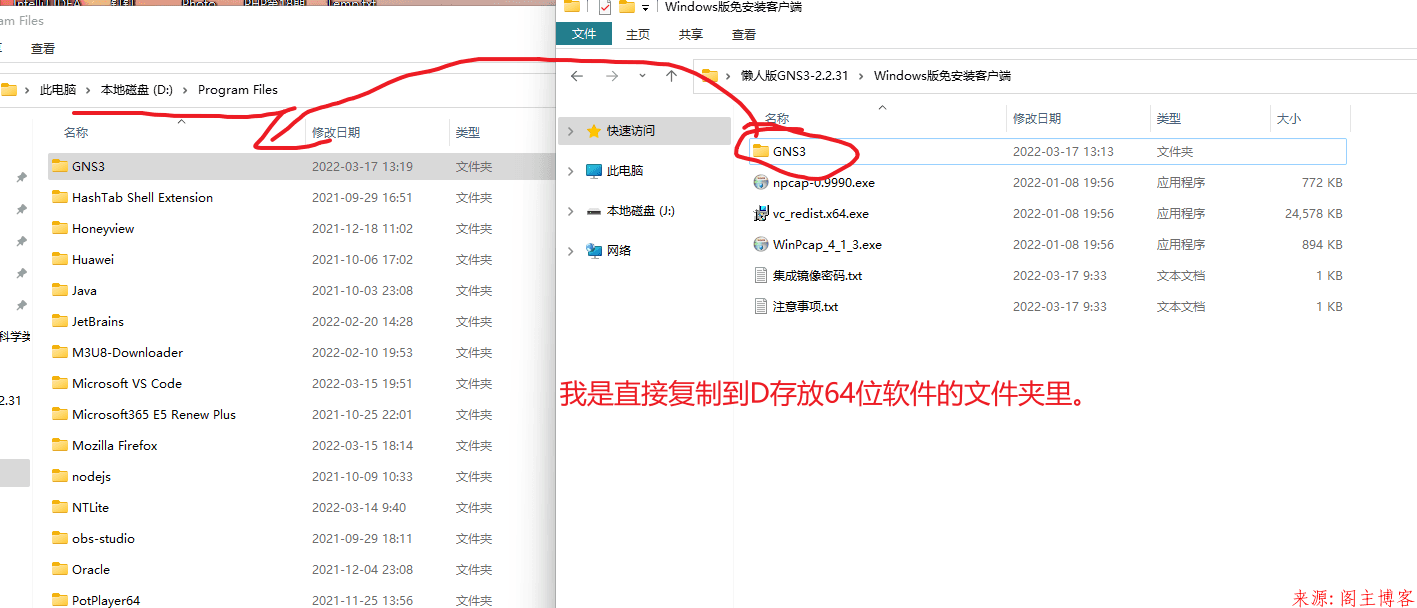Select the JetBrains folder icon

(x=59, y=321)
